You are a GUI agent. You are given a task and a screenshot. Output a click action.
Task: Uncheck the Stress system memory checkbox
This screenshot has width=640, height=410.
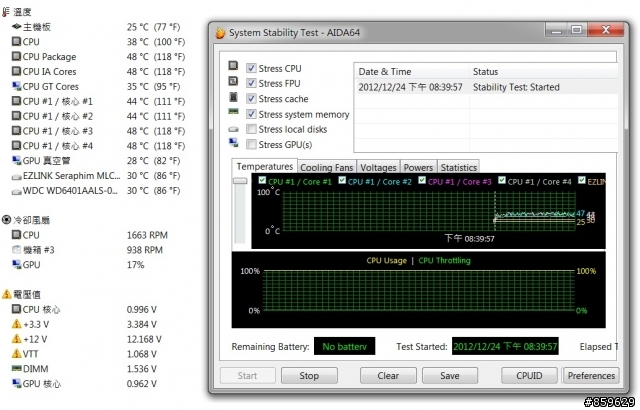pyautogui.click(x=251, y=114)
